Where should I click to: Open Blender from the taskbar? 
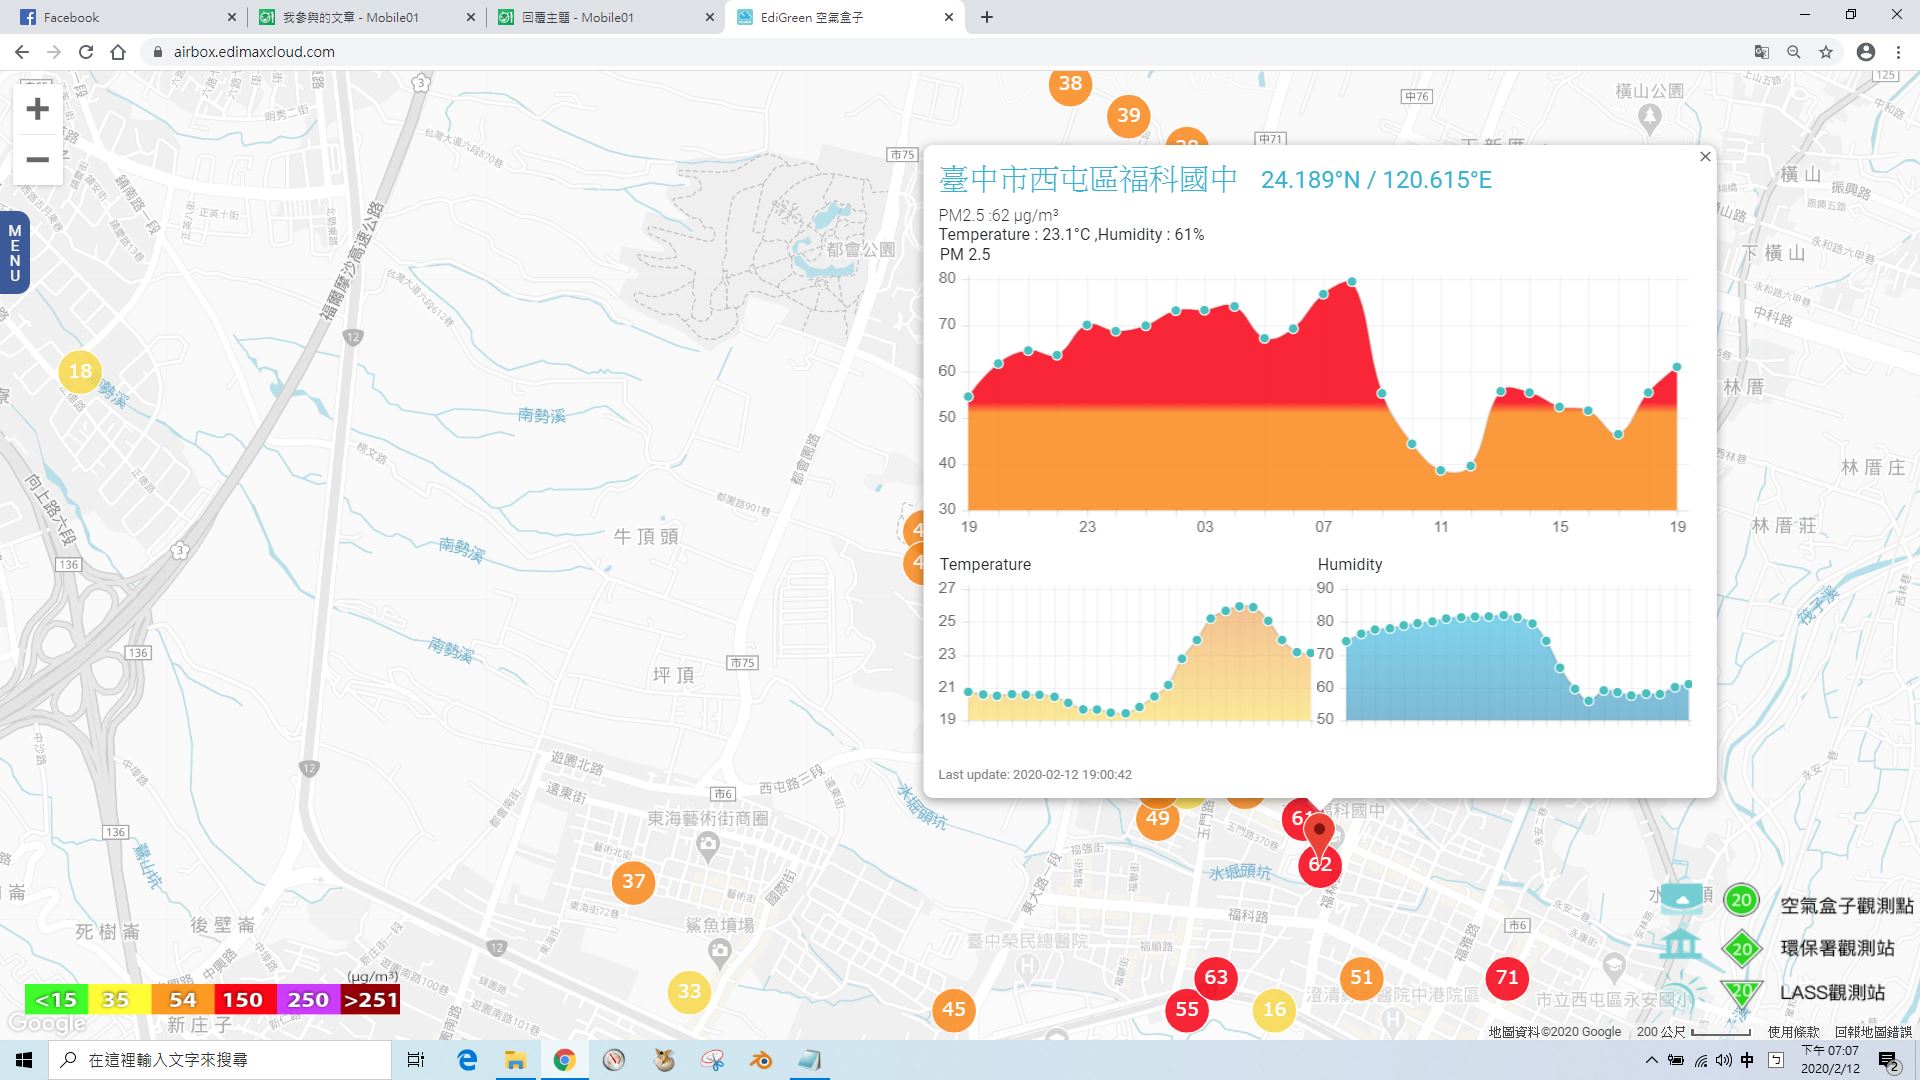click(x=761, y=1060)
